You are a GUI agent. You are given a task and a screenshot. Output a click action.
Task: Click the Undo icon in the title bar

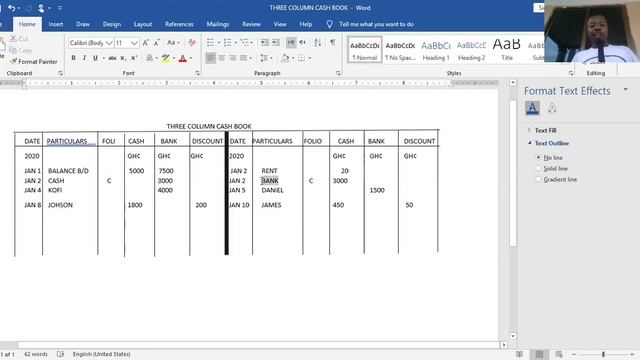pos(11,8)
